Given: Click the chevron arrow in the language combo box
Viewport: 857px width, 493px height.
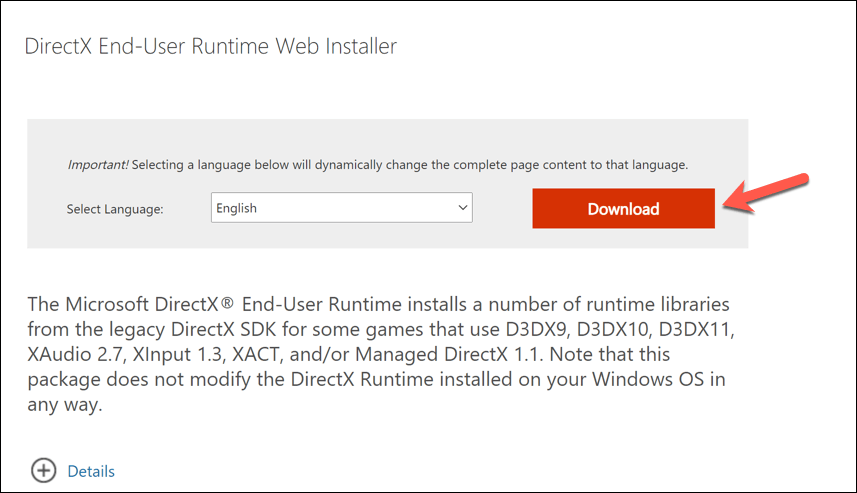Looking at the screenshot, I should pos(462,208).
